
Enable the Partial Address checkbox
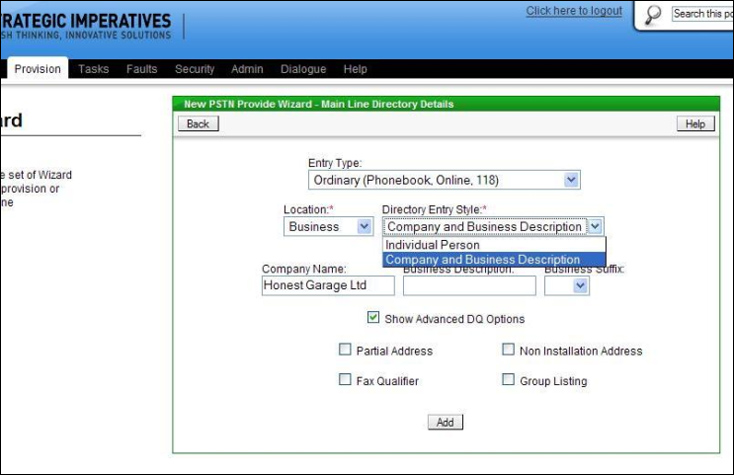(x=345, y=350)
